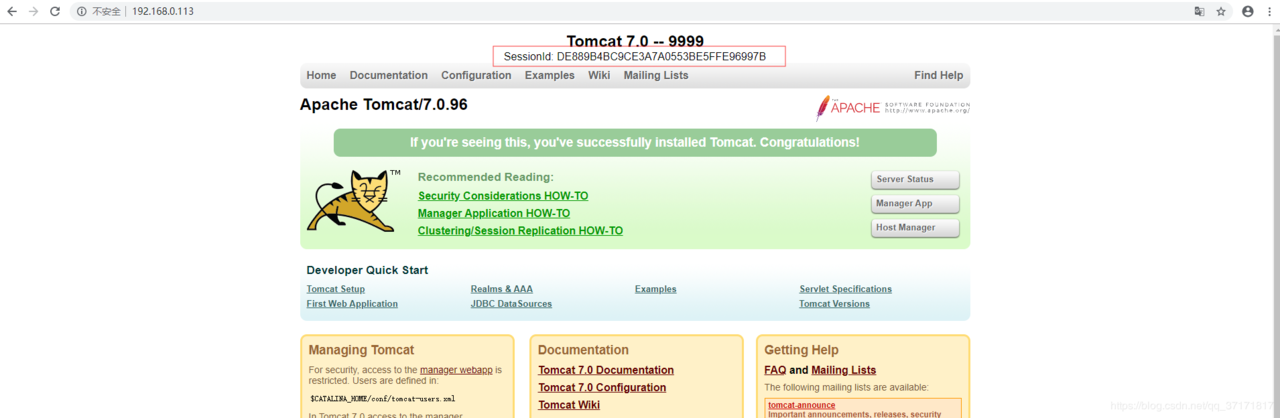Open the Tomcat Setup link
This screenshot has width=1280, height=418.
click(336, 289)
